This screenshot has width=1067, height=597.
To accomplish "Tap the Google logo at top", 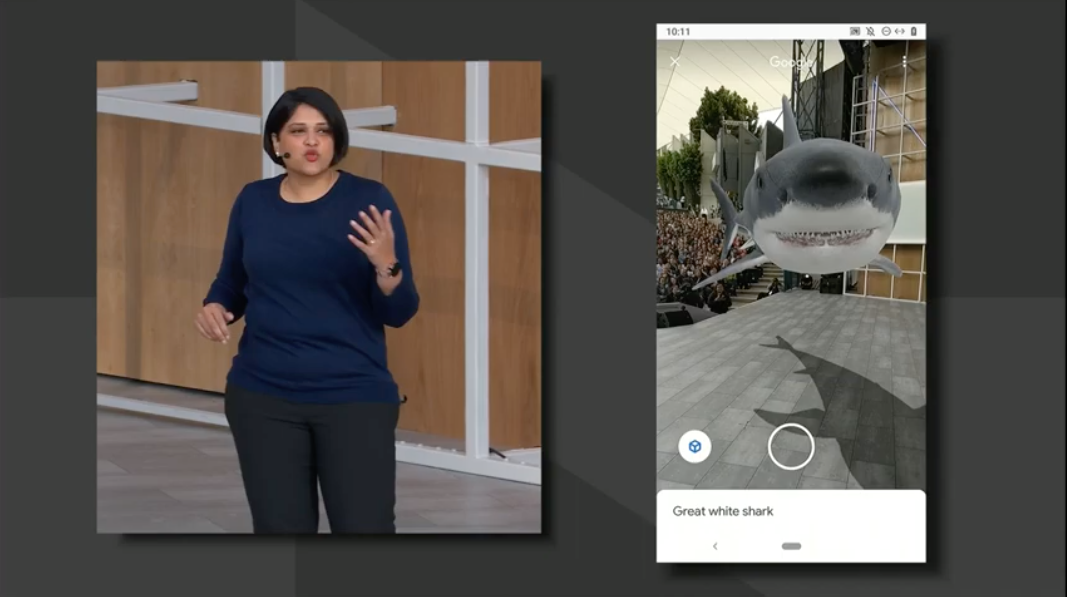I will (x=791, y=62).
